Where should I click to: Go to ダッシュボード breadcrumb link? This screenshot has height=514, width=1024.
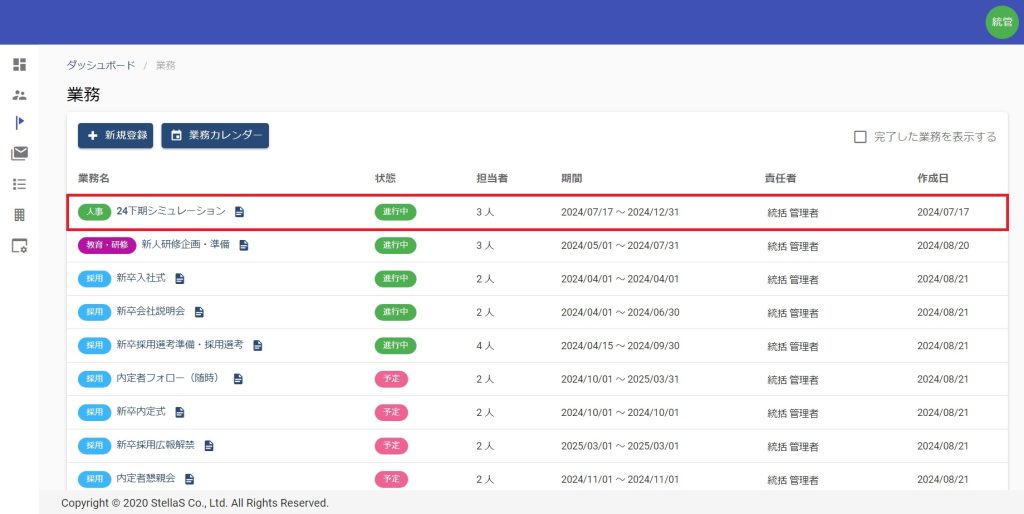coord(100,65)
